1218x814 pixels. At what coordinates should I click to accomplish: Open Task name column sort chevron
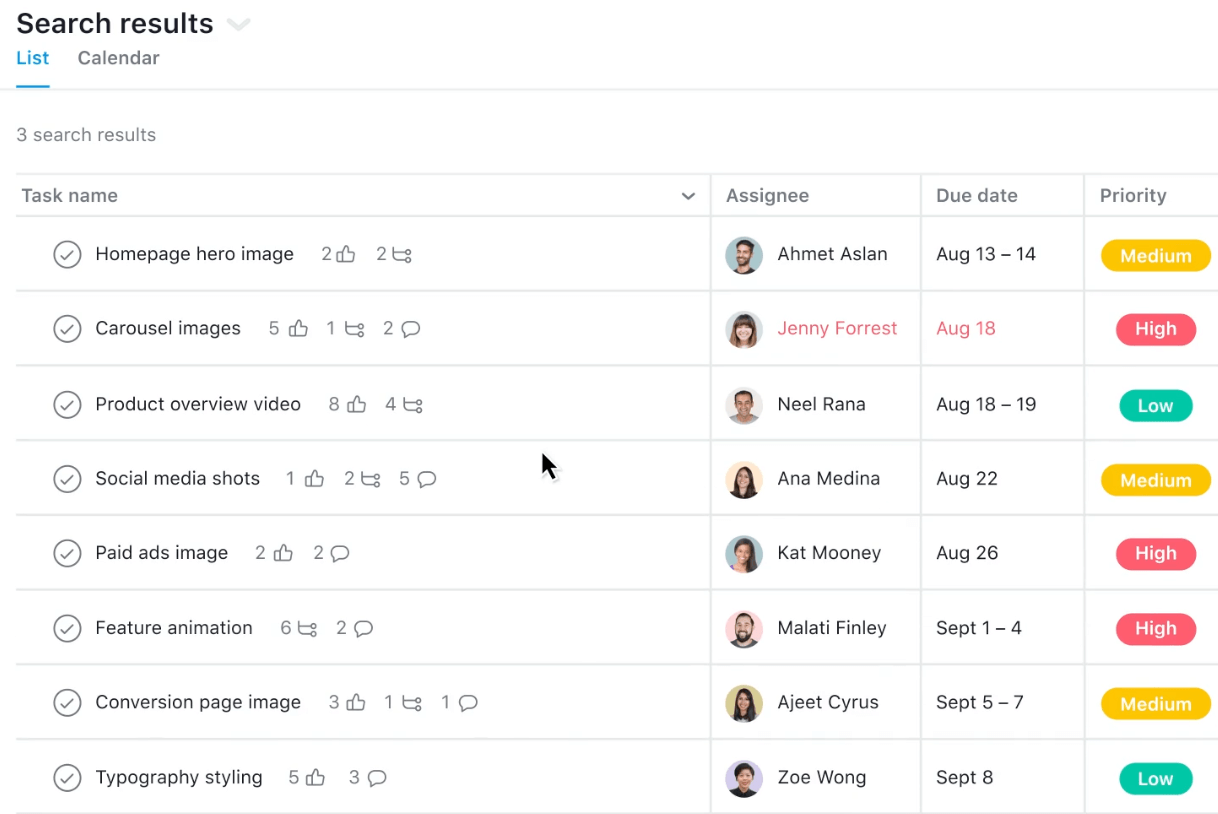[x=688, y=196]
